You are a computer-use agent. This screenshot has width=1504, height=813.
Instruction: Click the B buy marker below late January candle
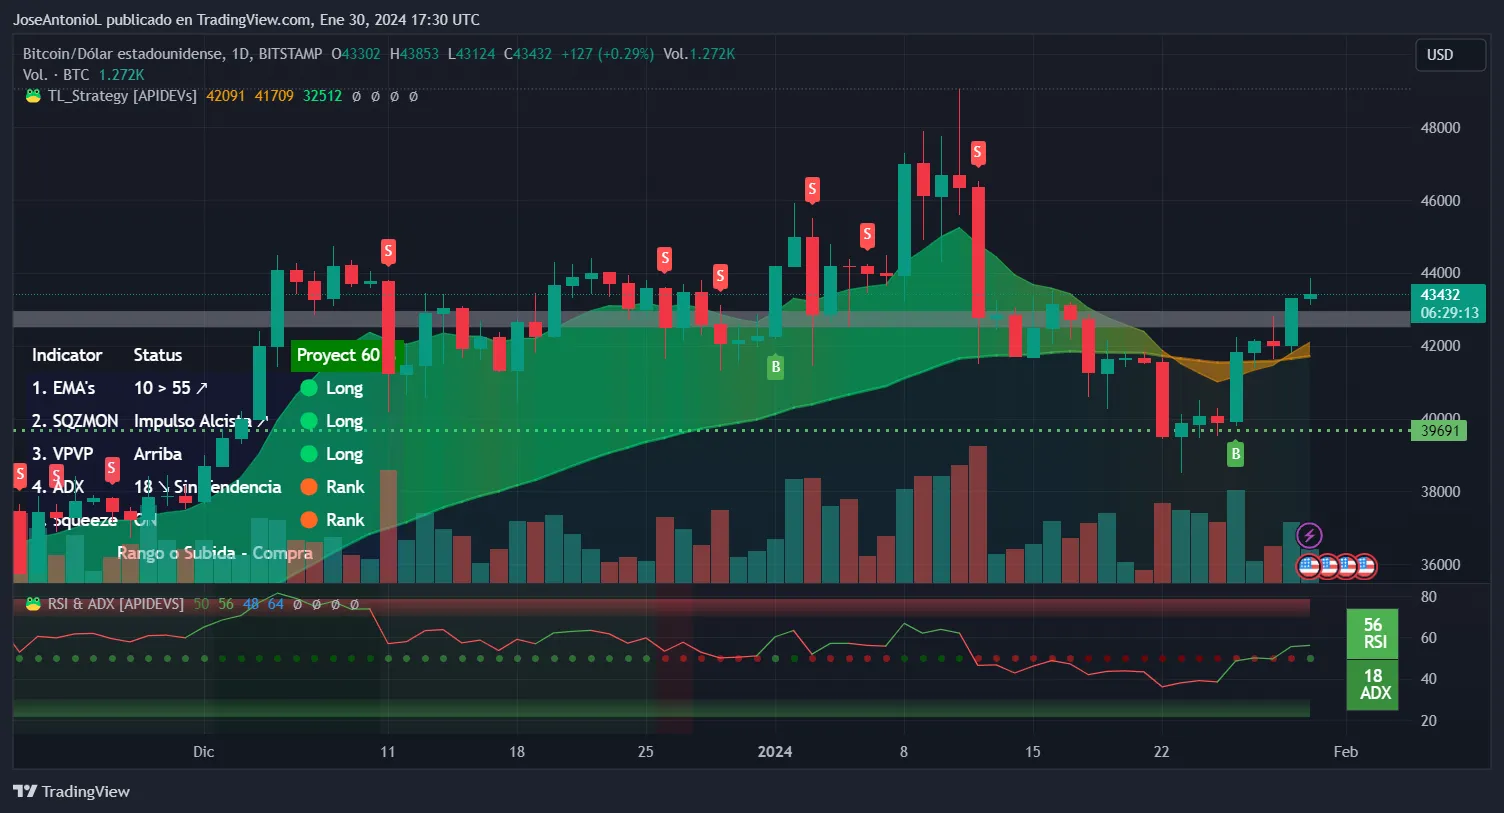click(x=1236, y=454)
